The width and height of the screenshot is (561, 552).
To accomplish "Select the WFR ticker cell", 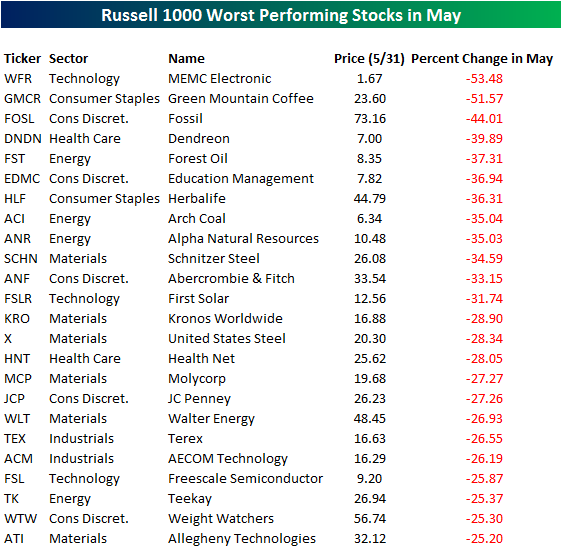I will (x=18, y=79).
